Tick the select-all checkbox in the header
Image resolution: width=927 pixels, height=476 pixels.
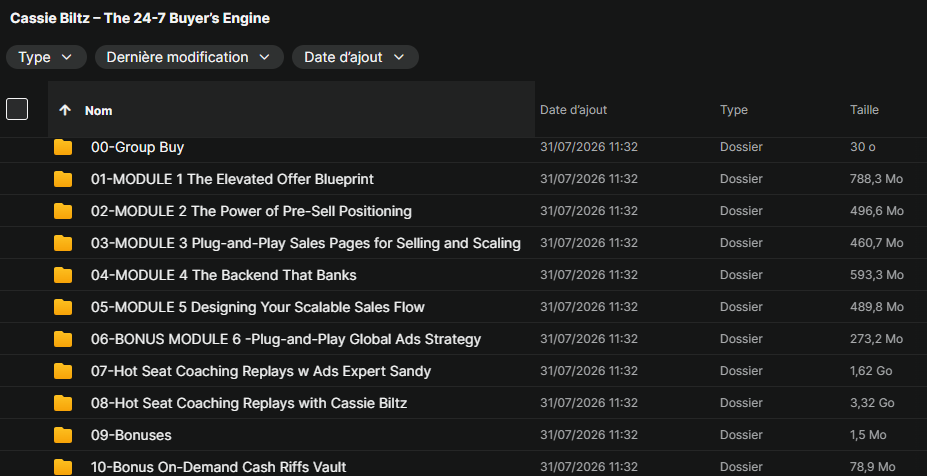[x=17, y=109]
